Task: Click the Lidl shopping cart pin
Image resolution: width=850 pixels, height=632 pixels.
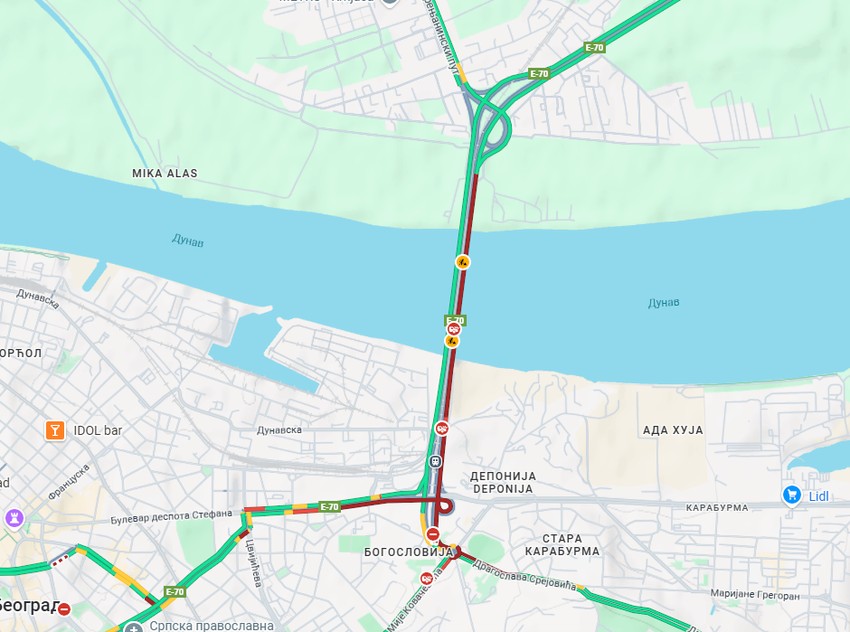Action: point(792,495)
